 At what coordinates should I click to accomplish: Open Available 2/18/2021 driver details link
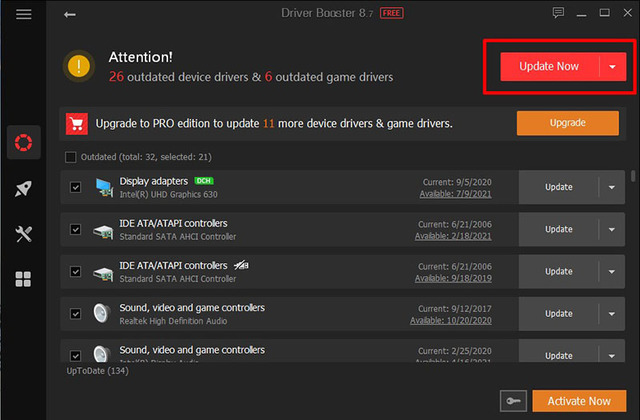(x=453, y=236)
